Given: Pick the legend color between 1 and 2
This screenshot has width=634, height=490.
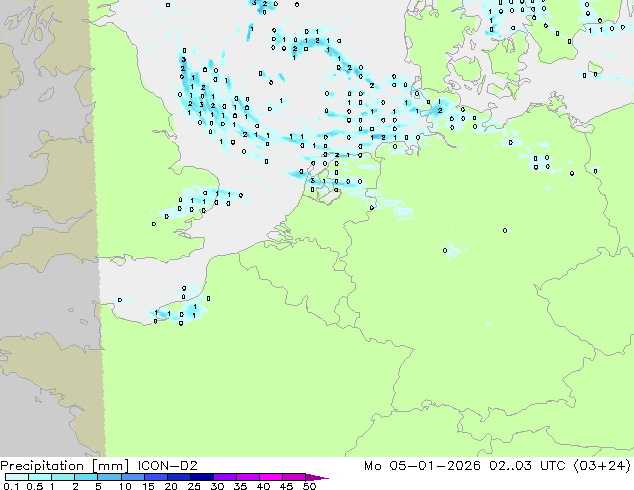Looking at the screenshot, I should point(63,477).
